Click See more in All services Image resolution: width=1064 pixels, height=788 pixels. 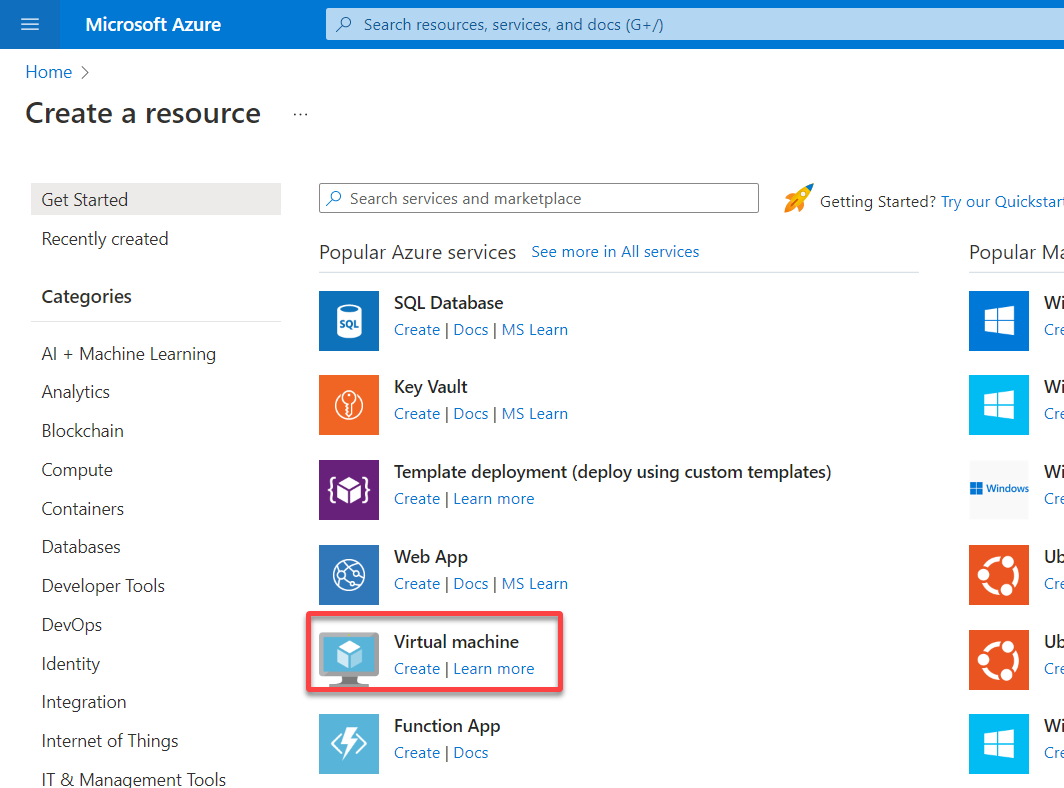[615, 252]
